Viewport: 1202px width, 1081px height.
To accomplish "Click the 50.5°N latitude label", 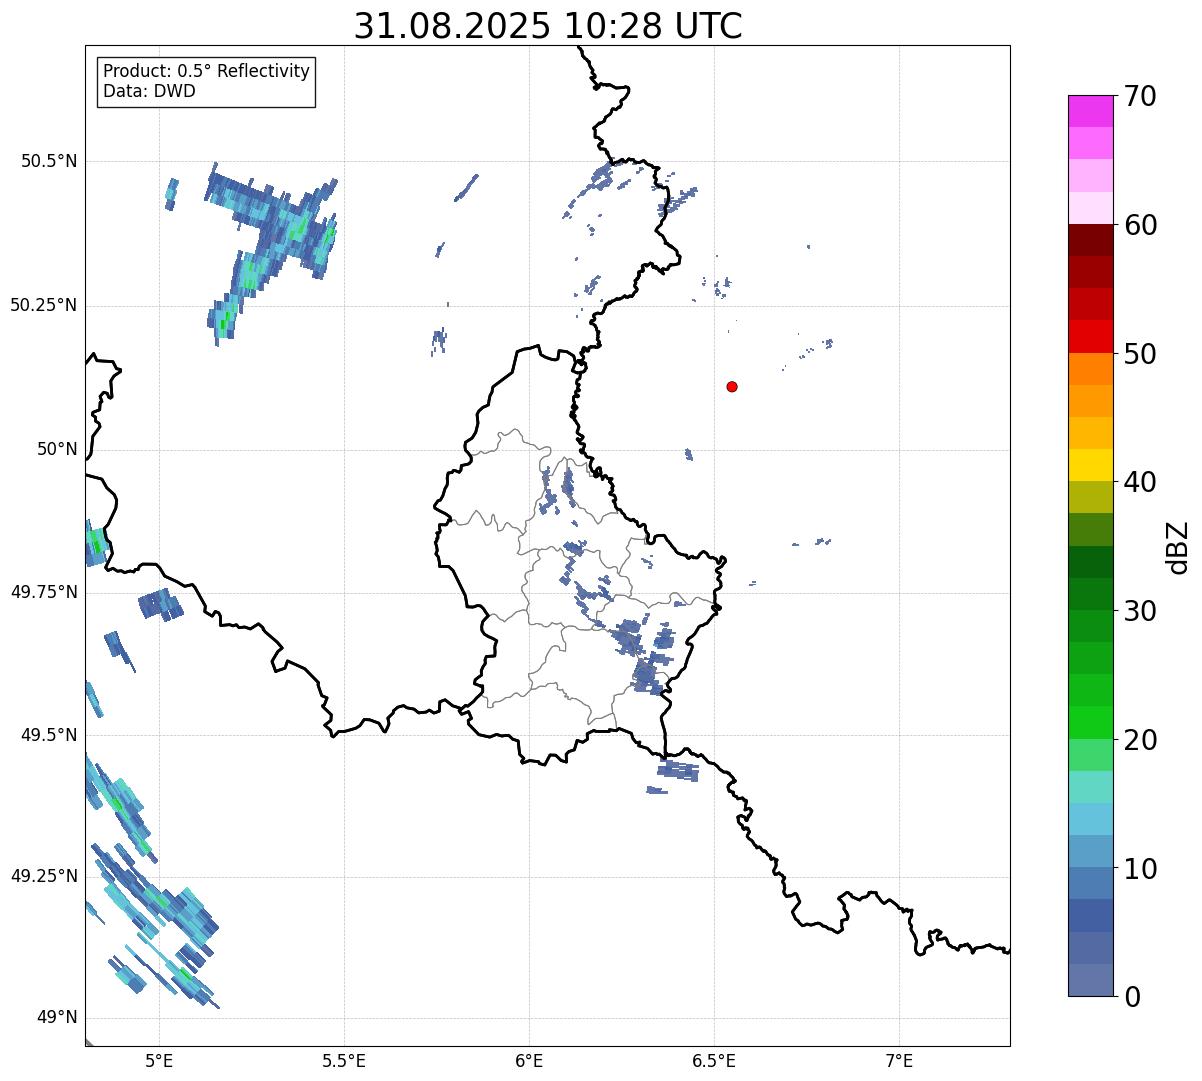I will [x=48, y=161].
